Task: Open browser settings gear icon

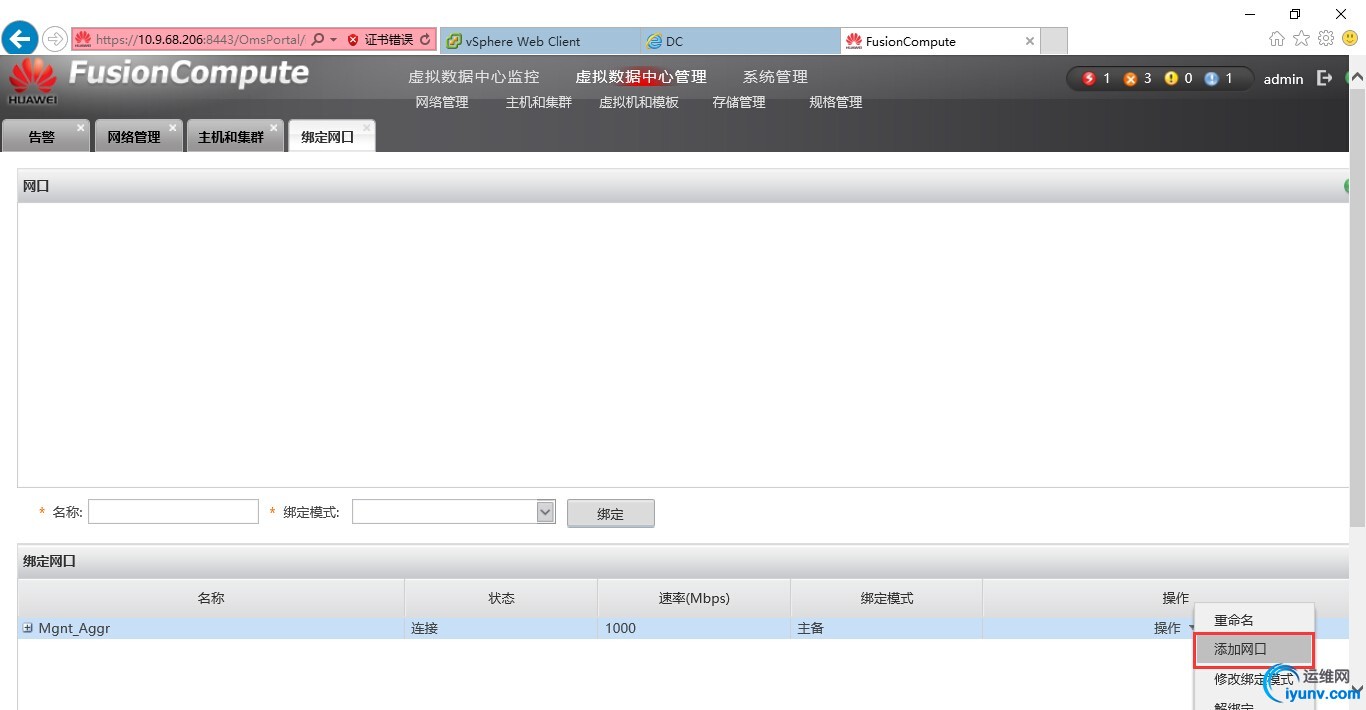Action: (x=1326, y=38)
